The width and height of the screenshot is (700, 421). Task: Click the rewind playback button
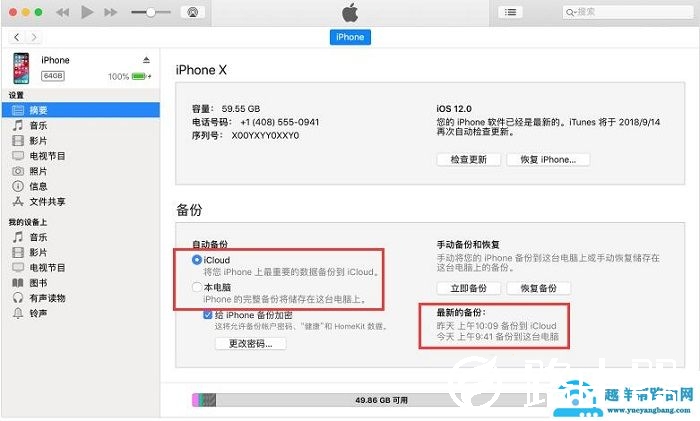pos(62,13)
